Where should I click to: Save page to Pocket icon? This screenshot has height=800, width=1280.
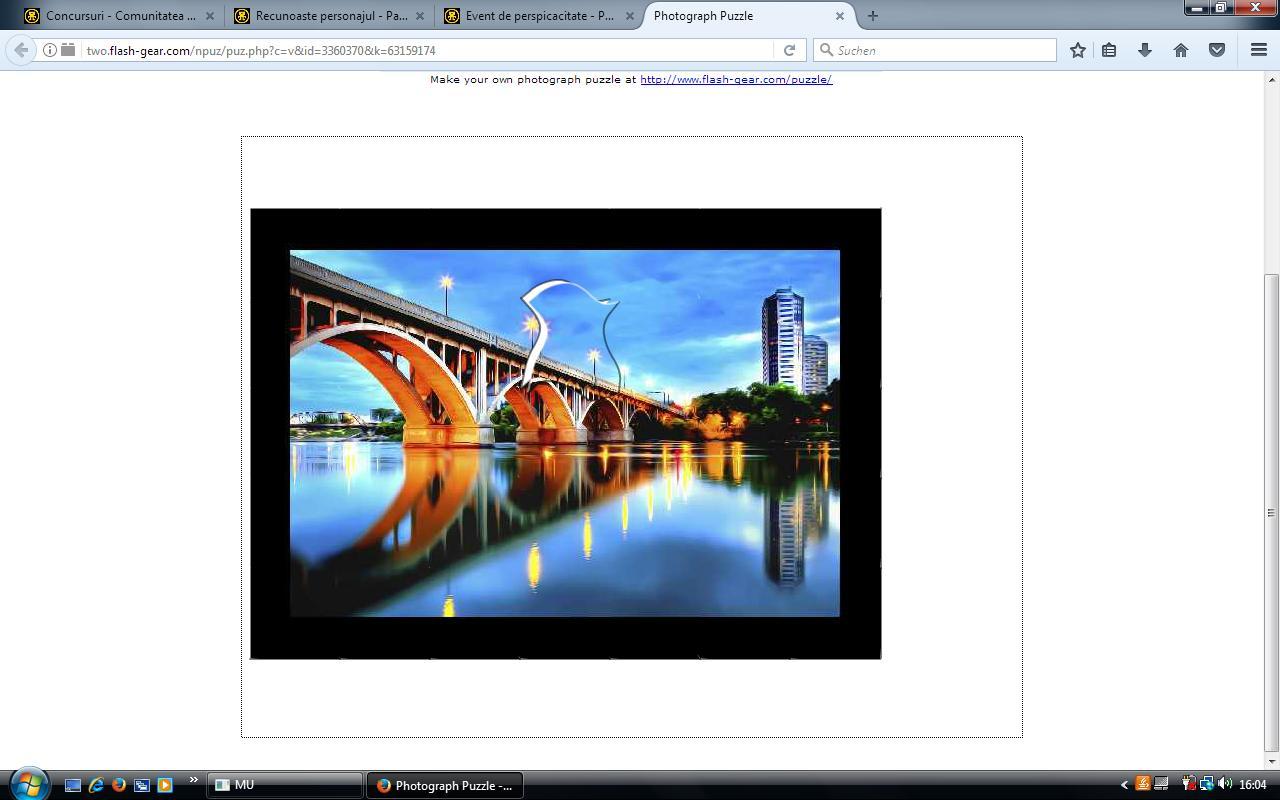pos(1217,50)
